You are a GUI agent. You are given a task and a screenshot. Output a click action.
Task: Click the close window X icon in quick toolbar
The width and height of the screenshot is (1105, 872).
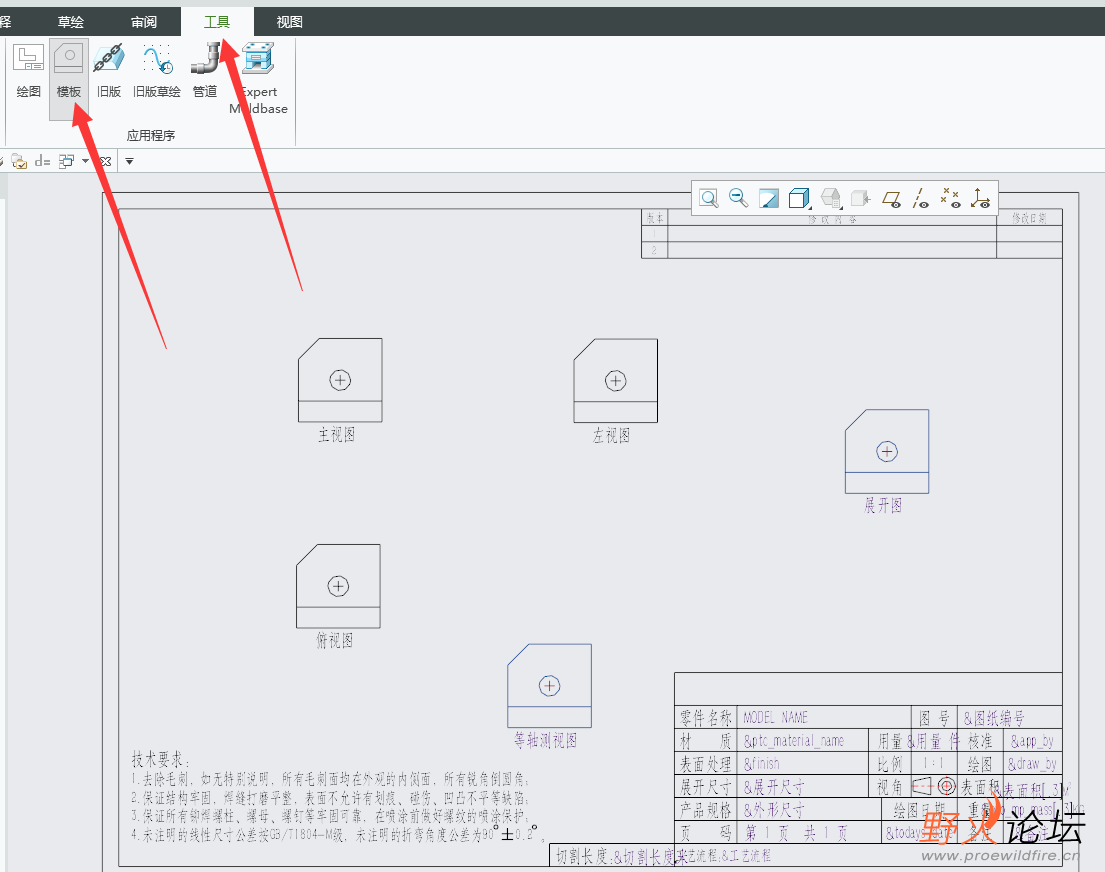tap(106, 161)
